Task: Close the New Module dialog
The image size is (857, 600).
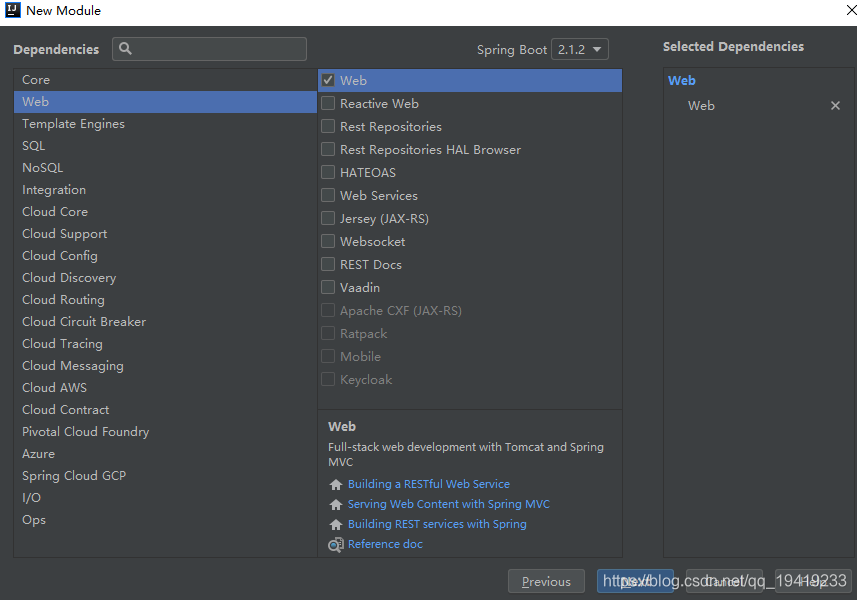Action: point(851,10)
